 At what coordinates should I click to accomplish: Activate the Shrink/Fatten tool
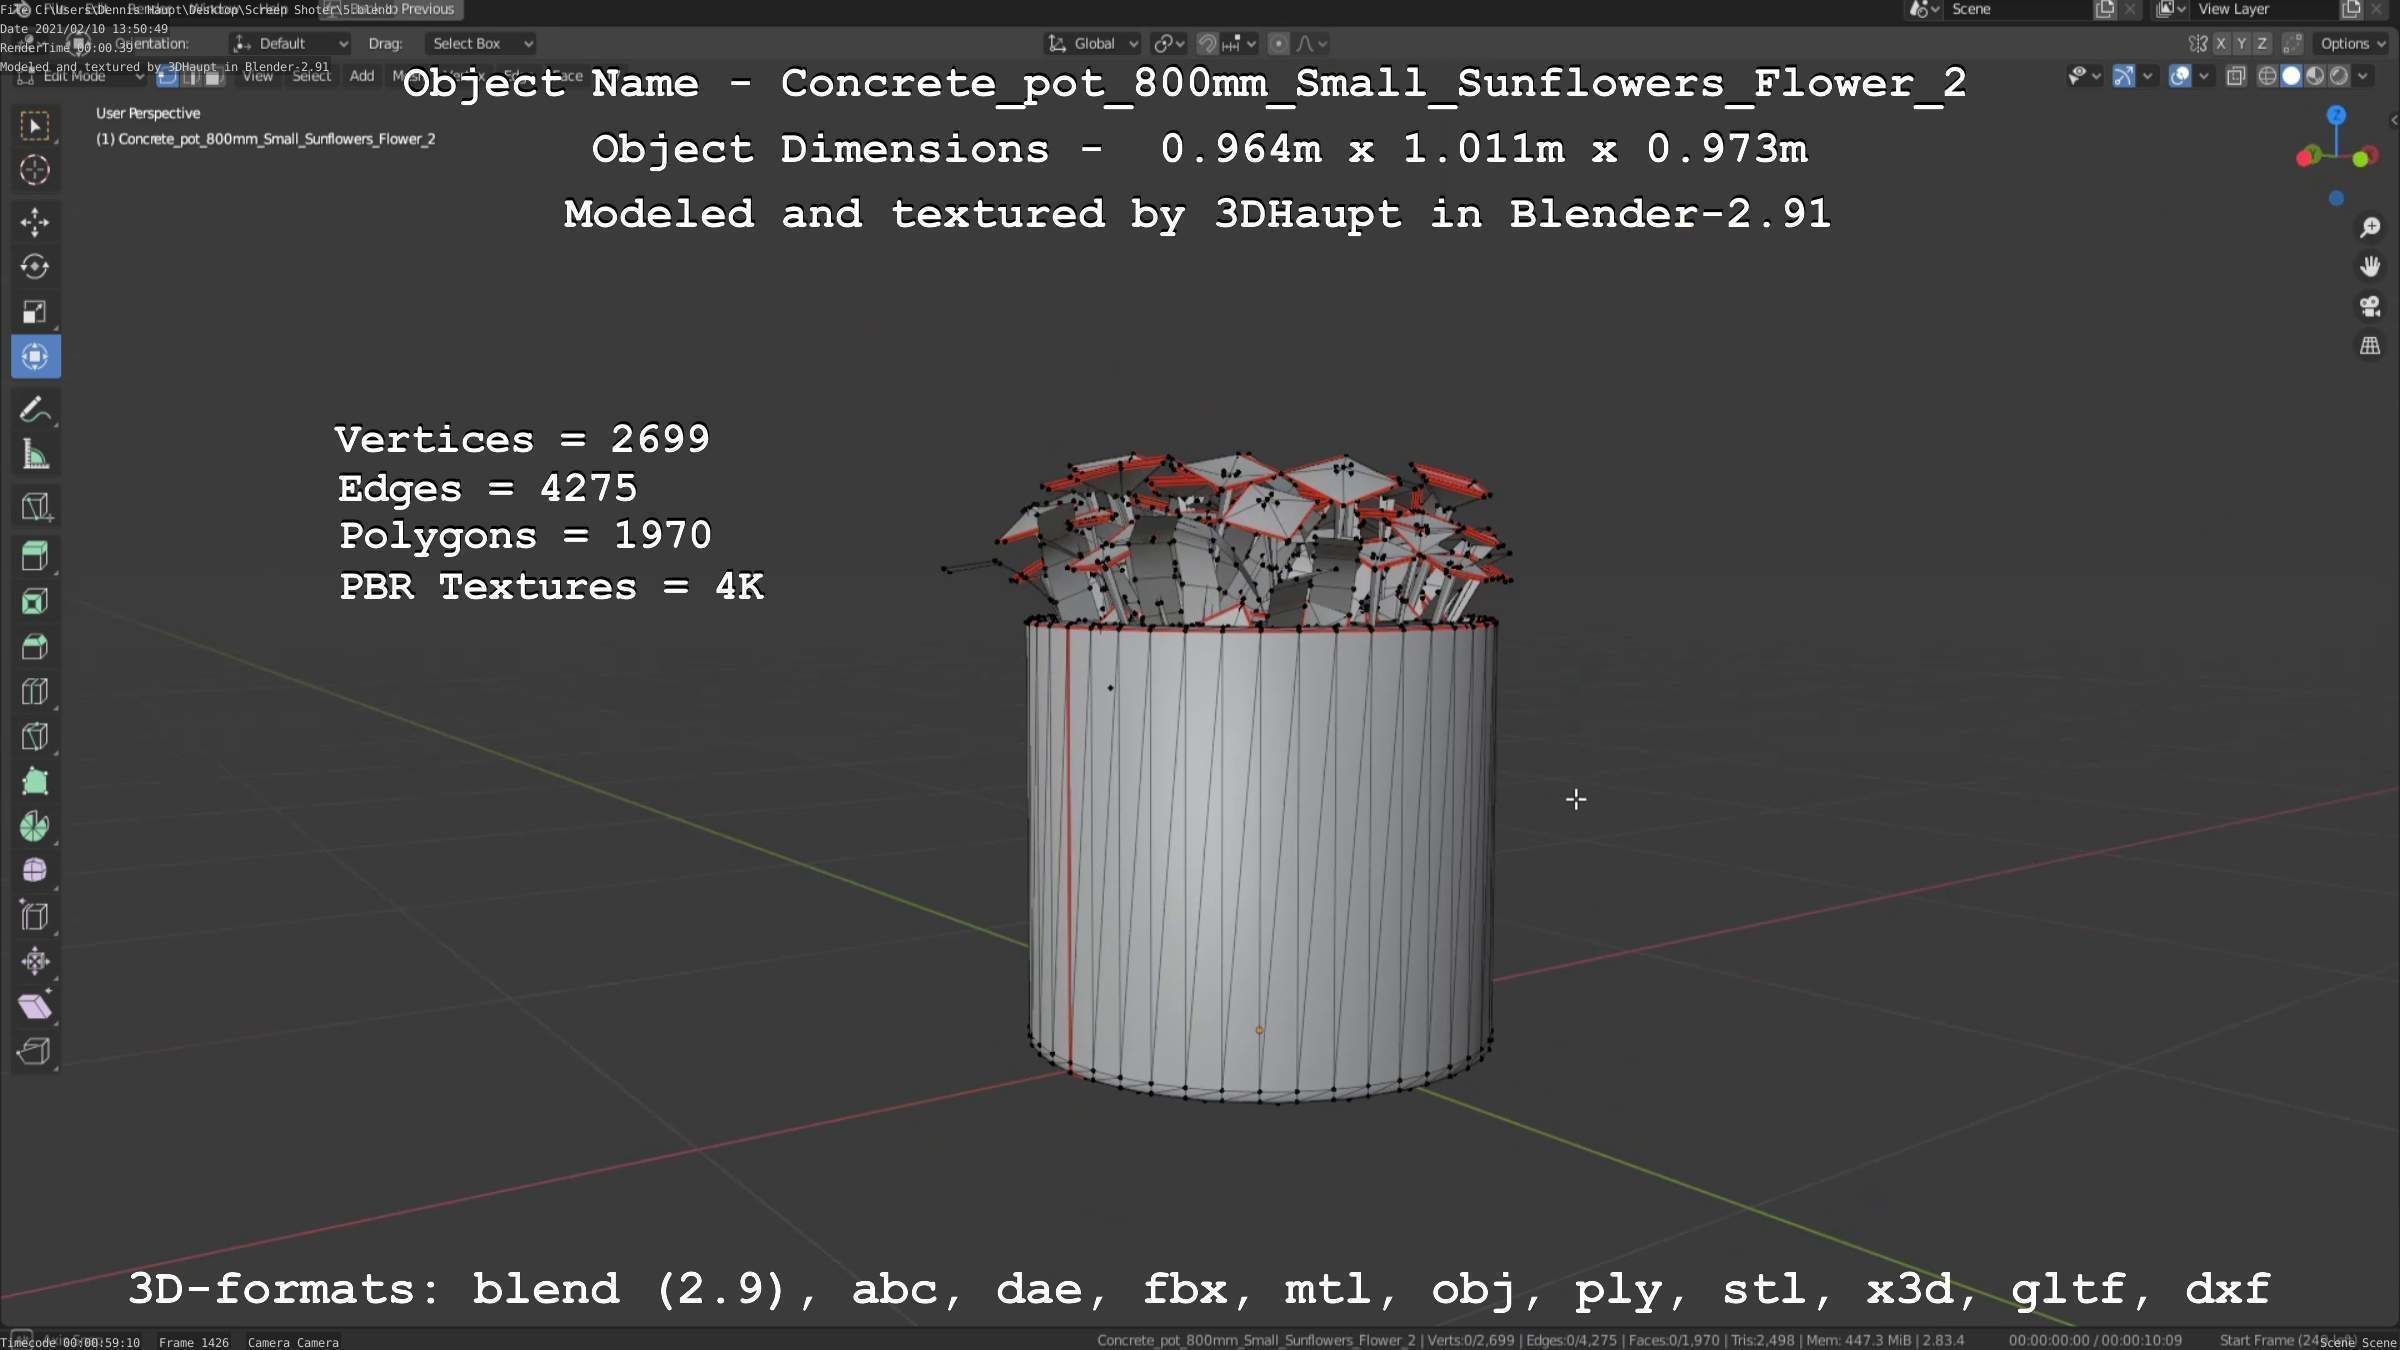pos(35,961)
